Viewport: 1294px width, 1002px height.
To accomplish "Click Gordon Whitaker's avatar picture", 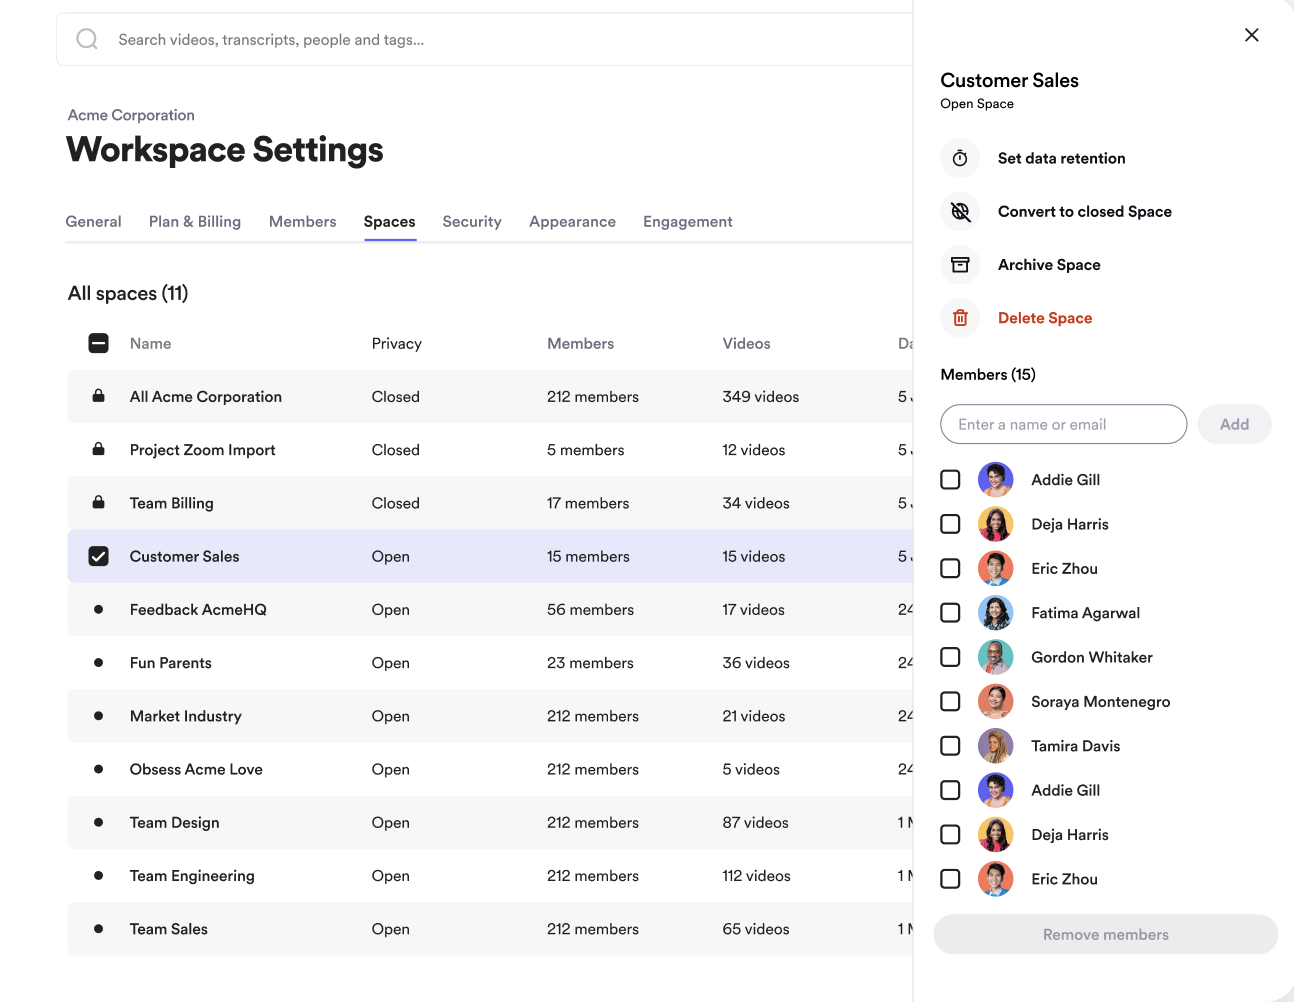I will click(995, 657).
